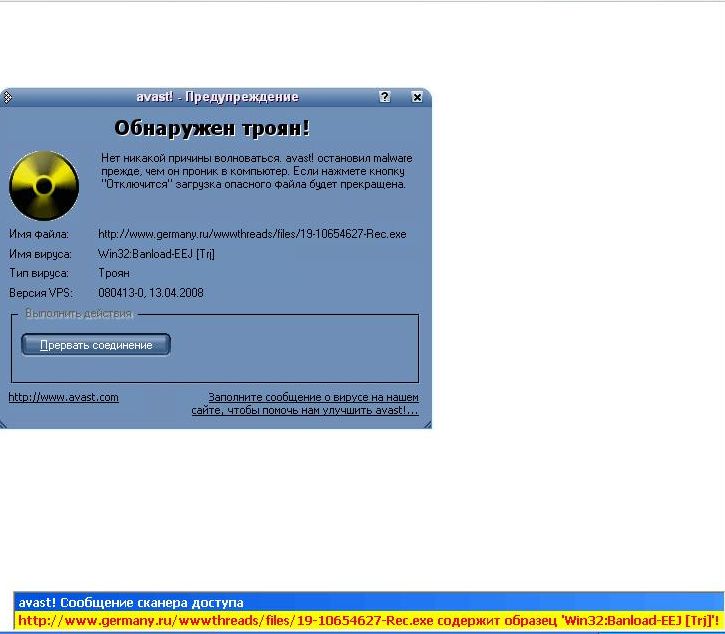Click the Троян virus type value

point(114,273)
